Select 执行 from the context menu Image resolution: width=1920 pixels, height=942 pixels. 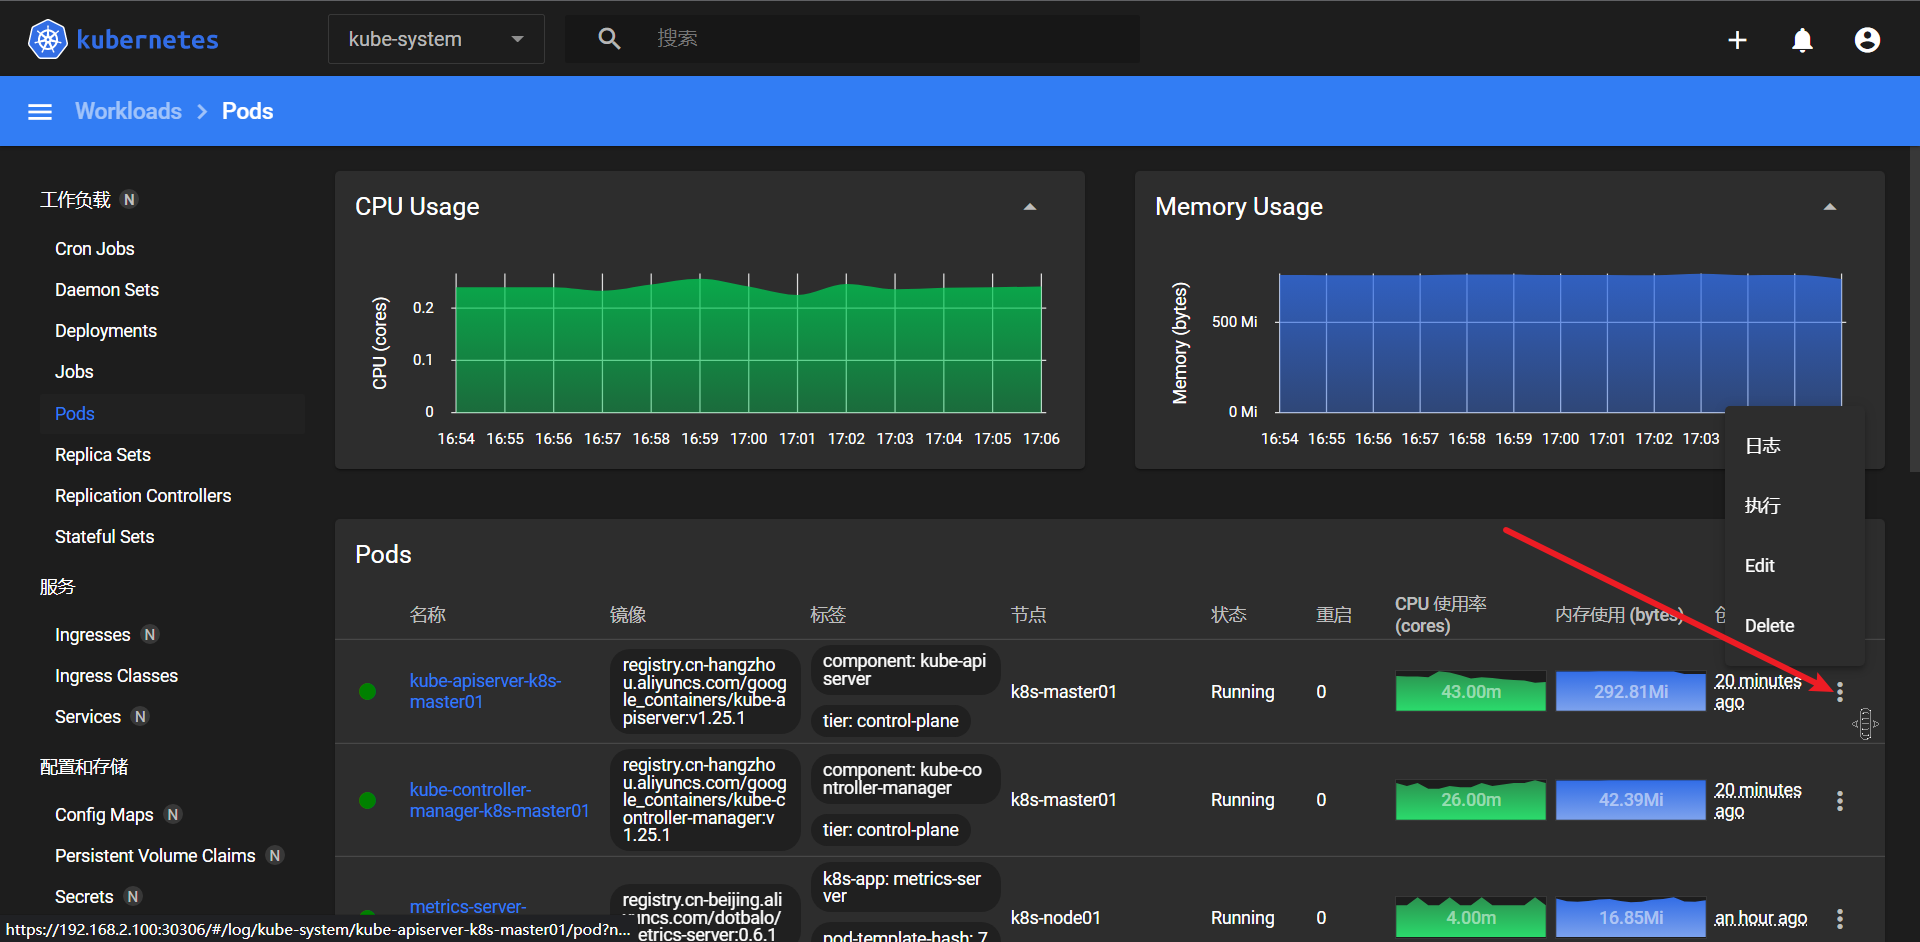click(x=1795, y=506)
